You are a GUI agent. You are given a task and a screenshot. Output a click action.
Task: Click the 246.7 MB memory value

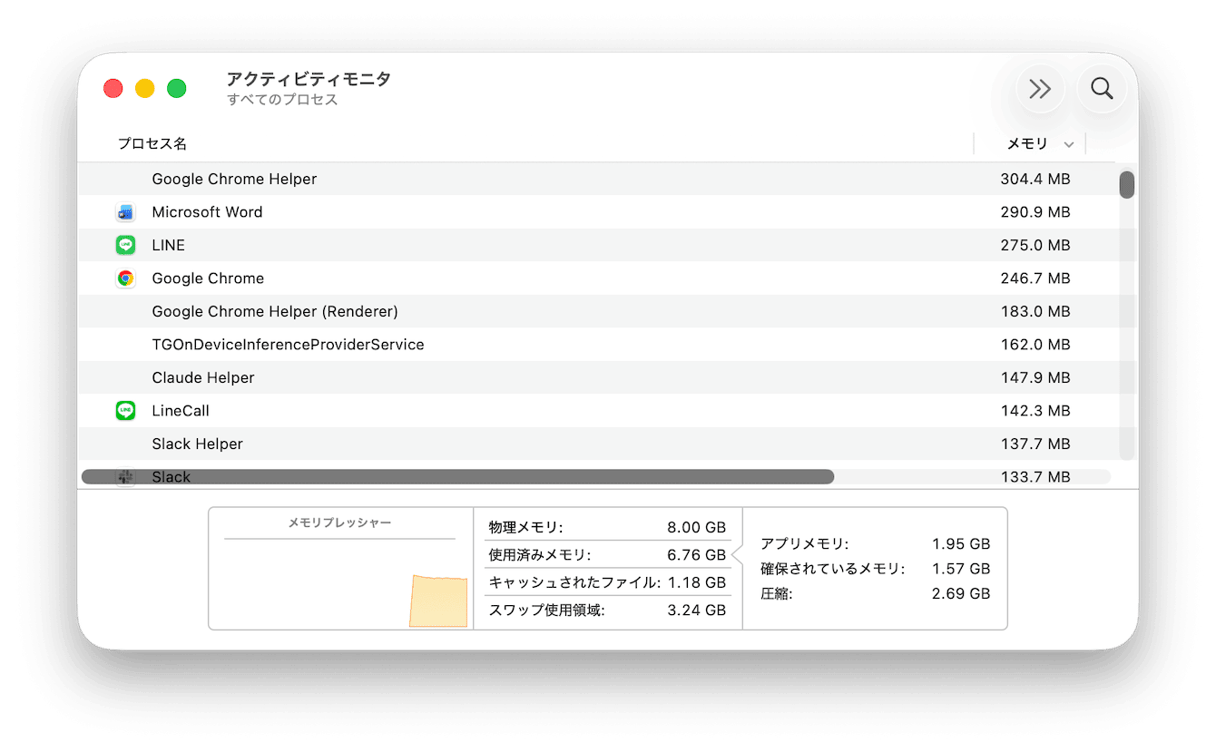(x=1035, y=278)
